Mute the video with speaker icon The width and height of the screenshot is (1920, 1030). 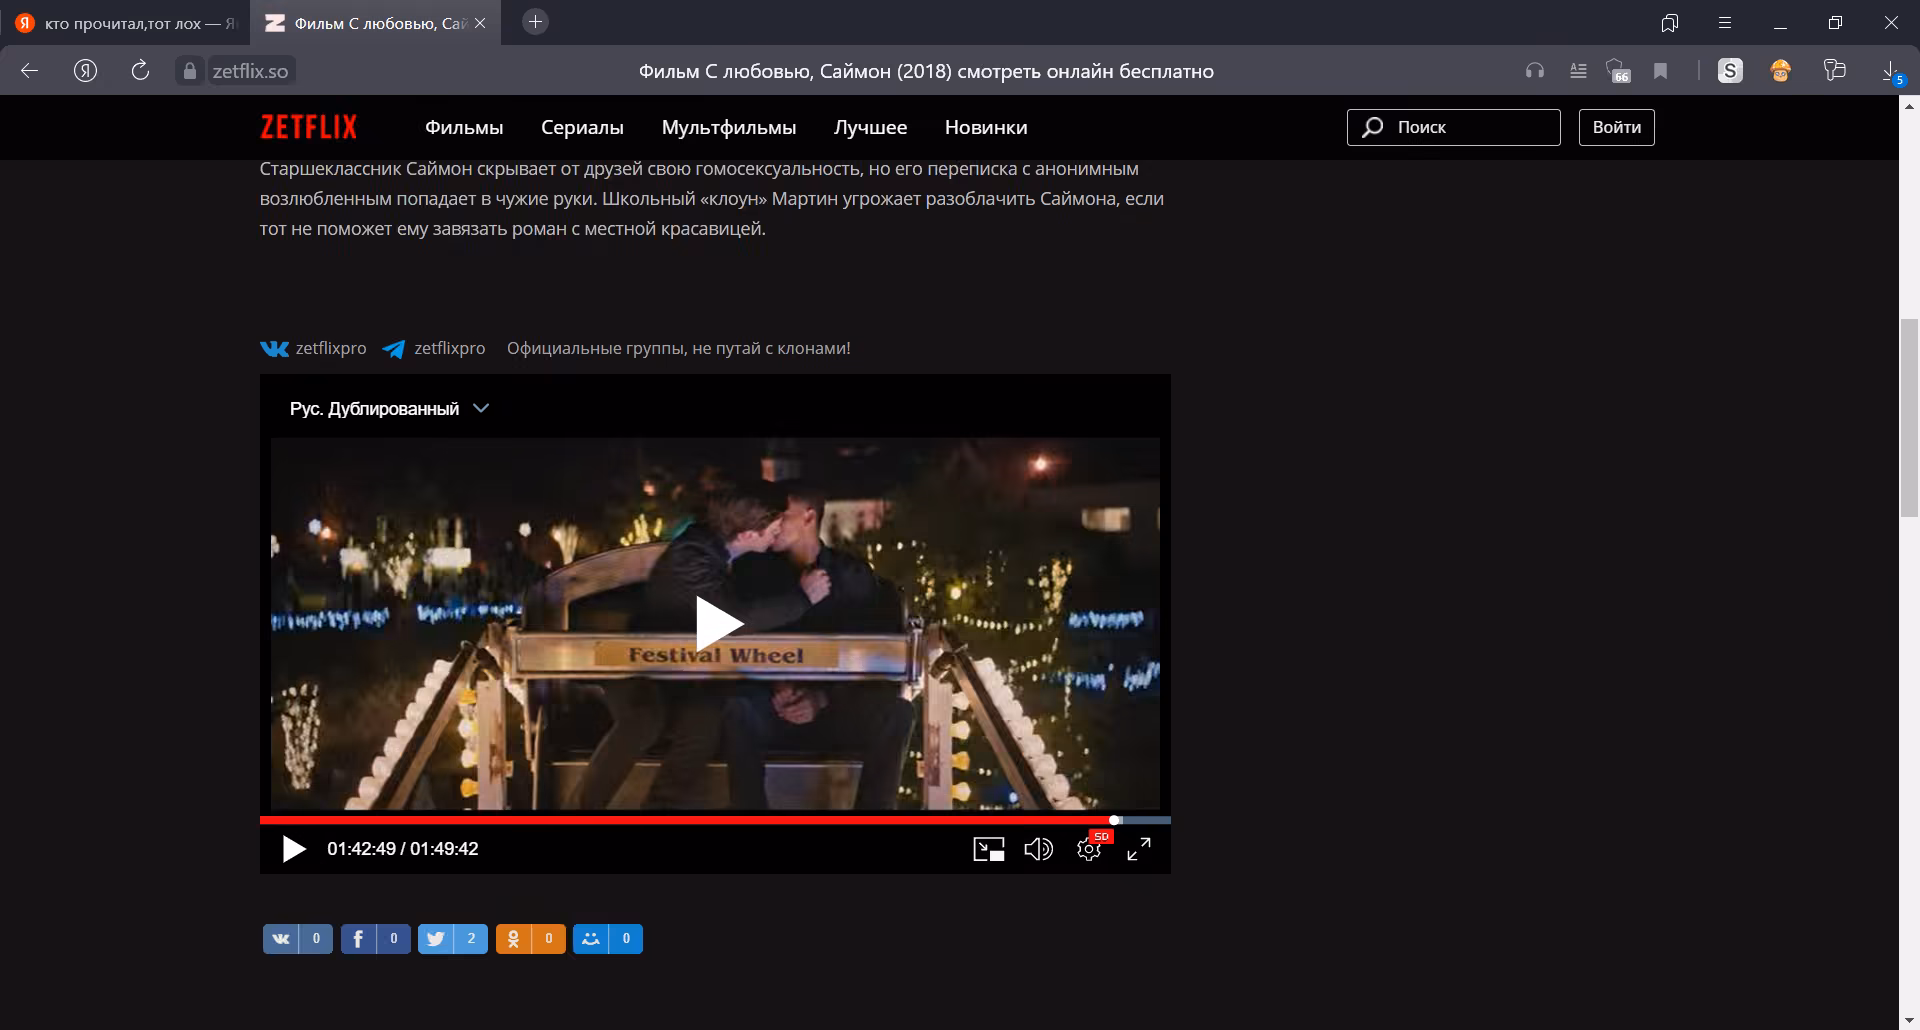tap(1039, 849)
